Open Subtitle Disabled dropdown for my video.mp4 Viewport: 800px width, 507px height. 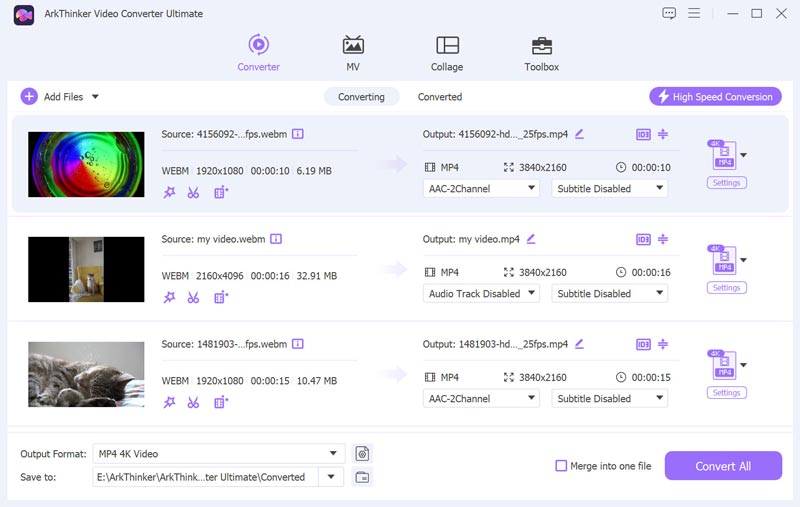pyautogui.click(x=609, y=293)
